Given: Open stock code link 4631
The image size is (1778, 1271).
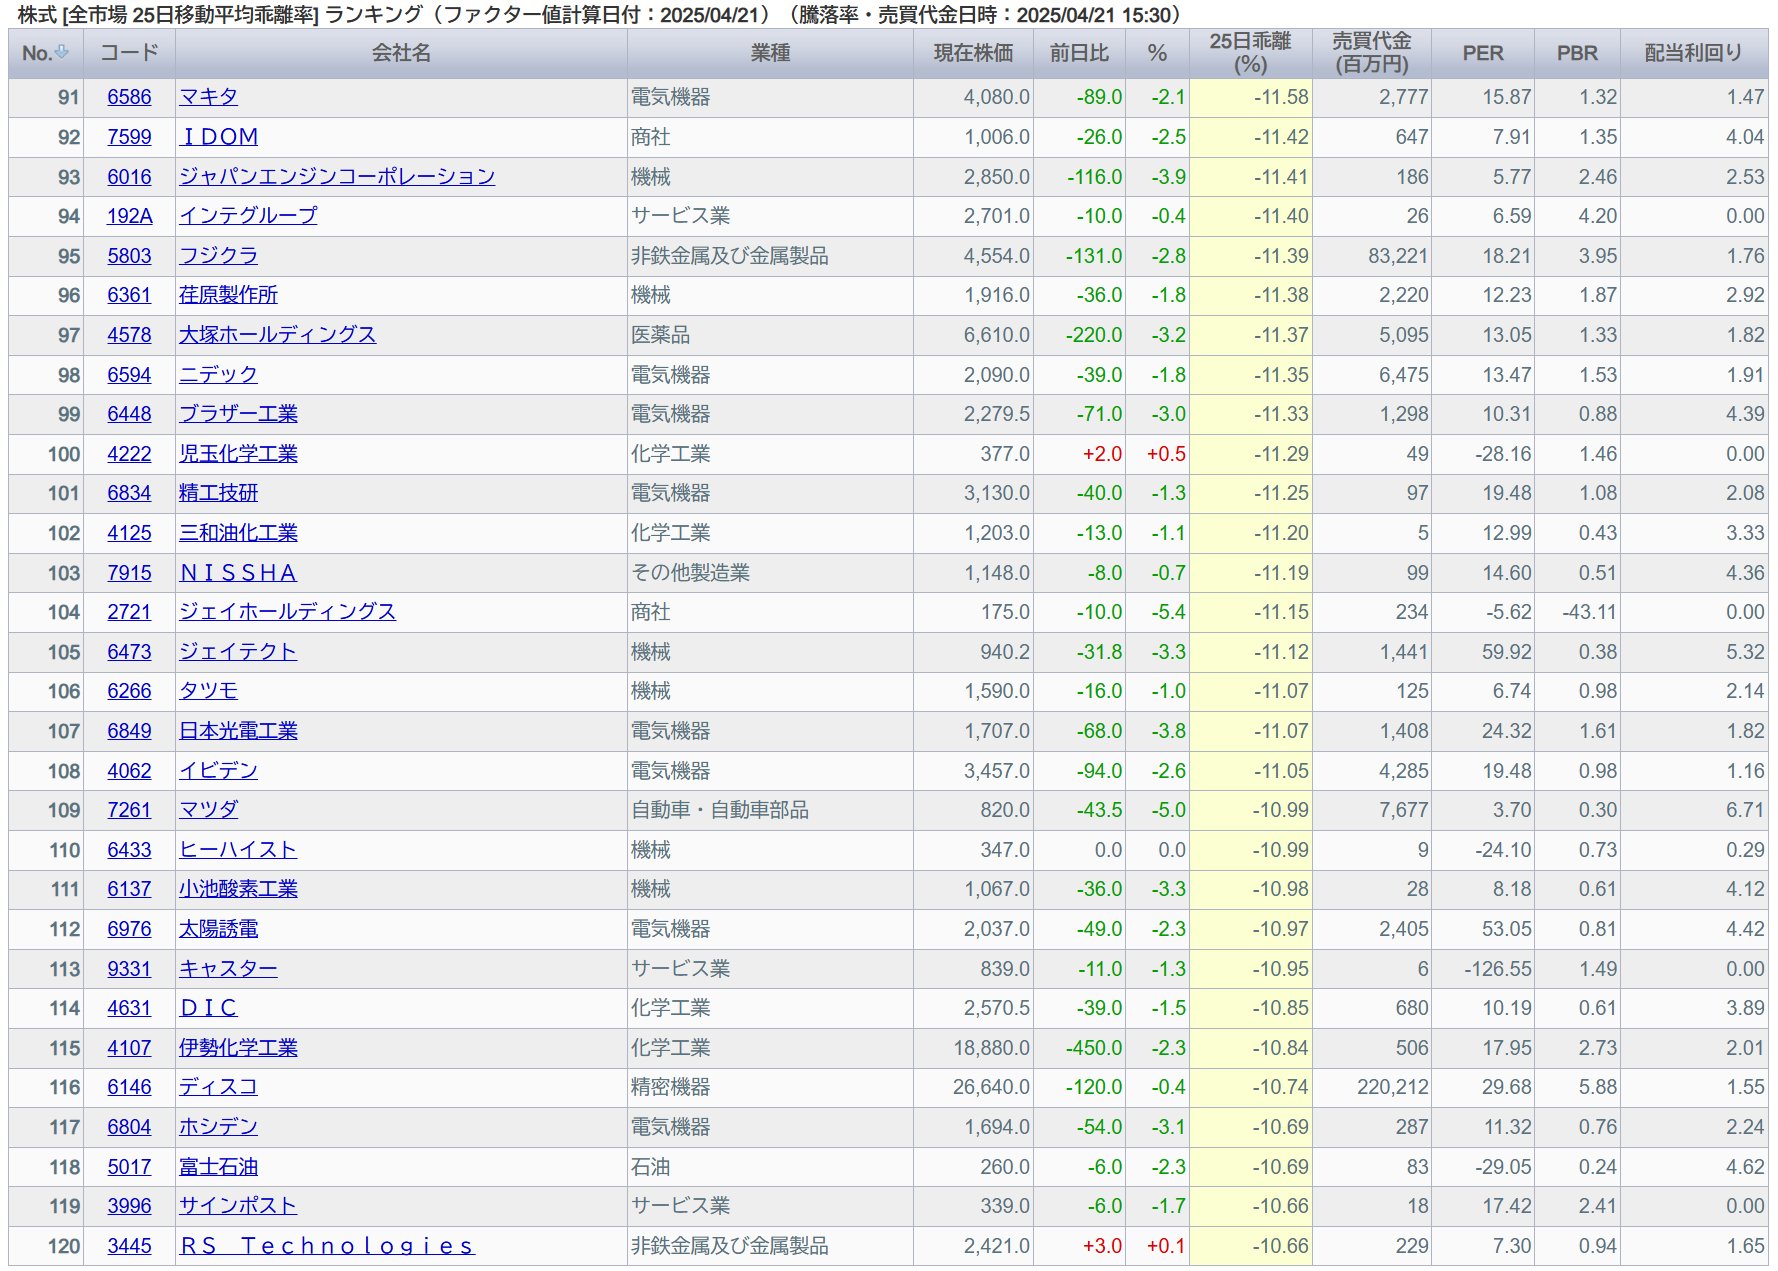Looking at the screenshot, I should click(130, 1008).
